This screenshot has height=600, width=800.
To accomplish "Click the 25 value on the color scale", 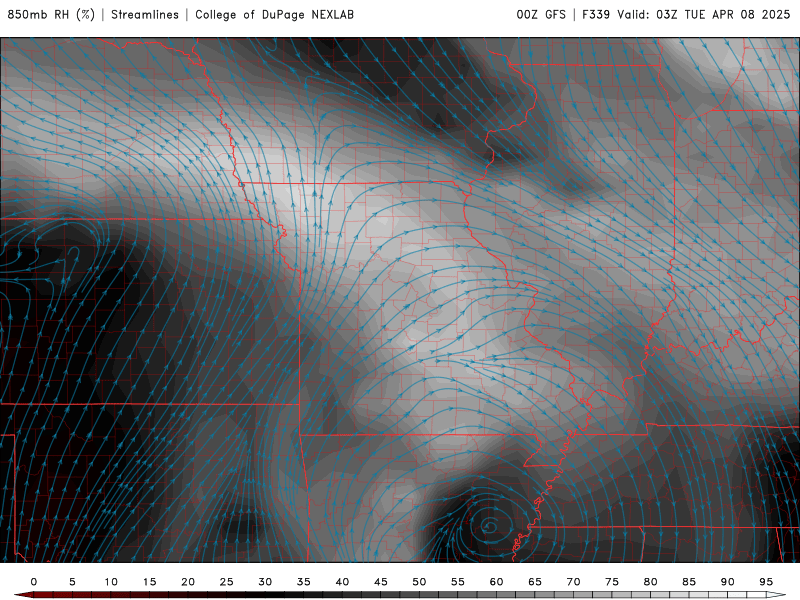I will coord(227,582).
